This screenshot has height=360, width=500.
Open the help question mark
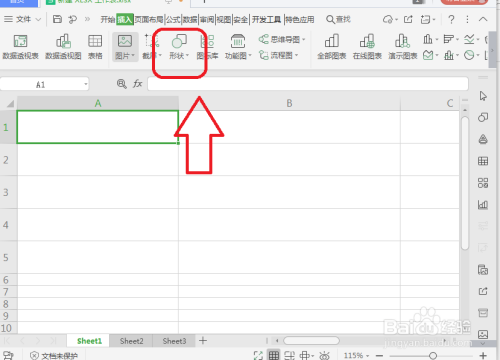pyautogui.click(x=451, y=19)
